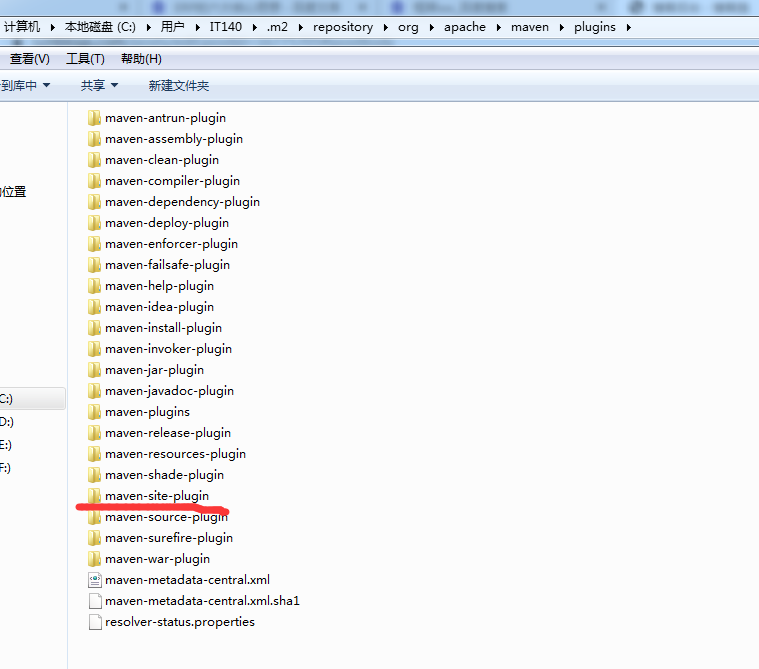Select the maven-compiler-plugin folder icon
759x669 pixels.
pos(94,181)
